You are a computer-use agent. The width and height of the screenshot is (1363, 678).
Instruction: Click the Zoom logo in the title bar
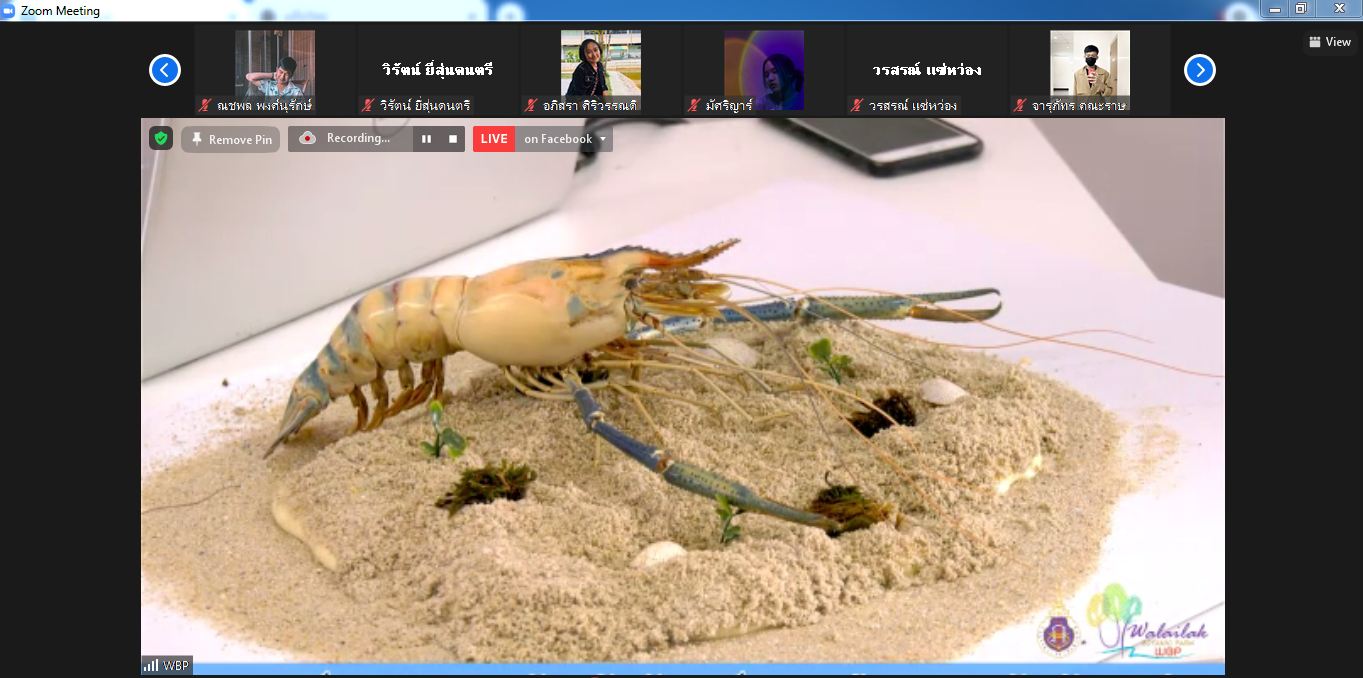coord(9,11)
